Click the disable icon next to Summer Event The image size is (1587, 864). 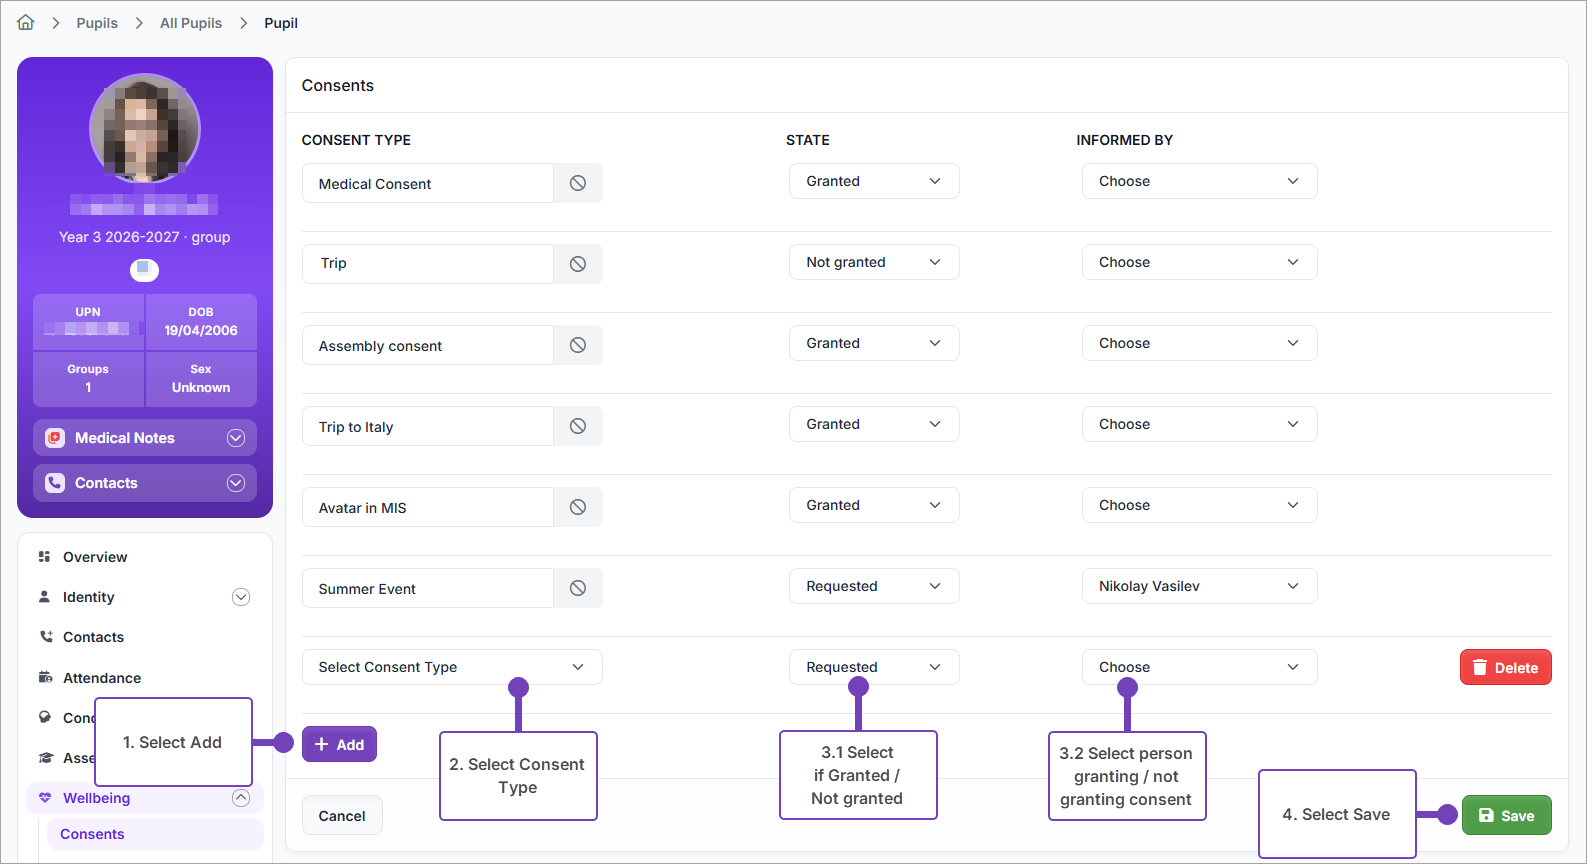point(578,588)
